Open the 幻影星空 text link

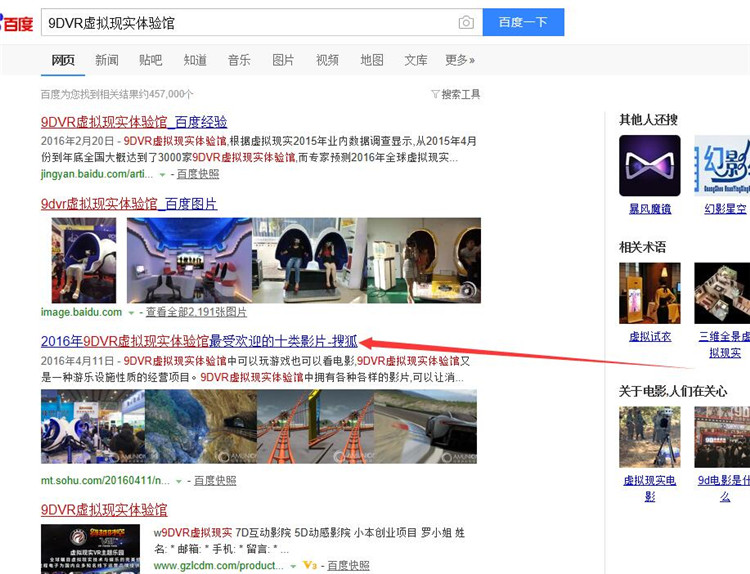[x=725, y=209]
